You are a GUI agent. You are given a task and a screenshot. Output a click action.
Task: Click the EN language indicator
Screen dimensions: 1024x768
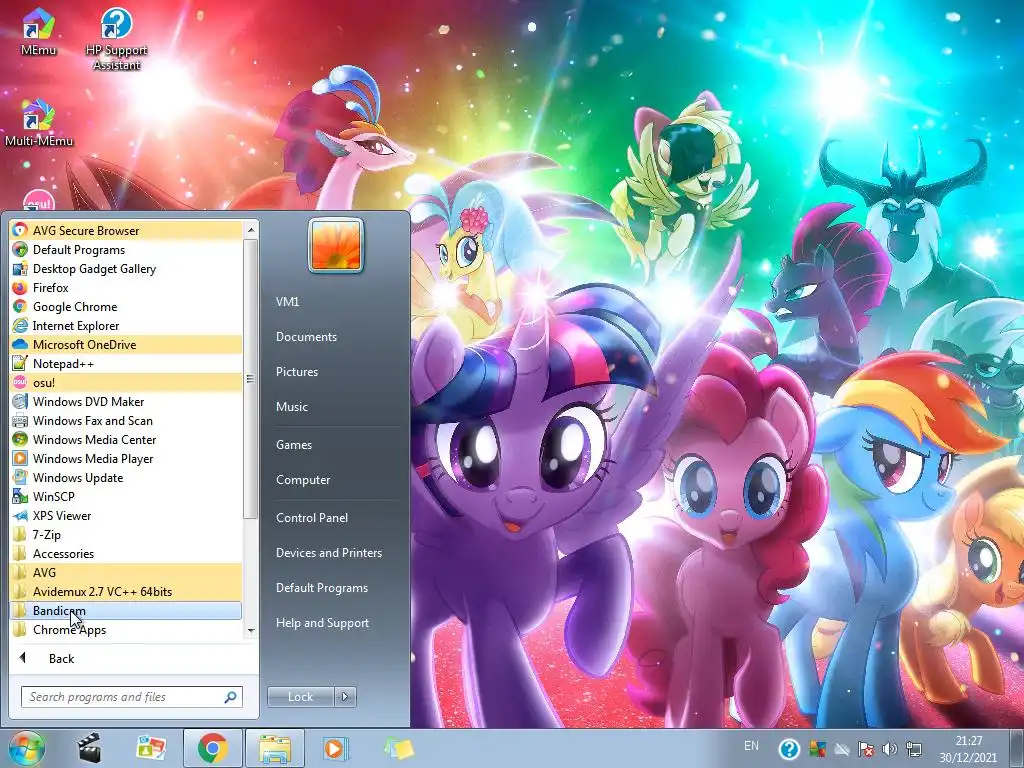(751, 746)
